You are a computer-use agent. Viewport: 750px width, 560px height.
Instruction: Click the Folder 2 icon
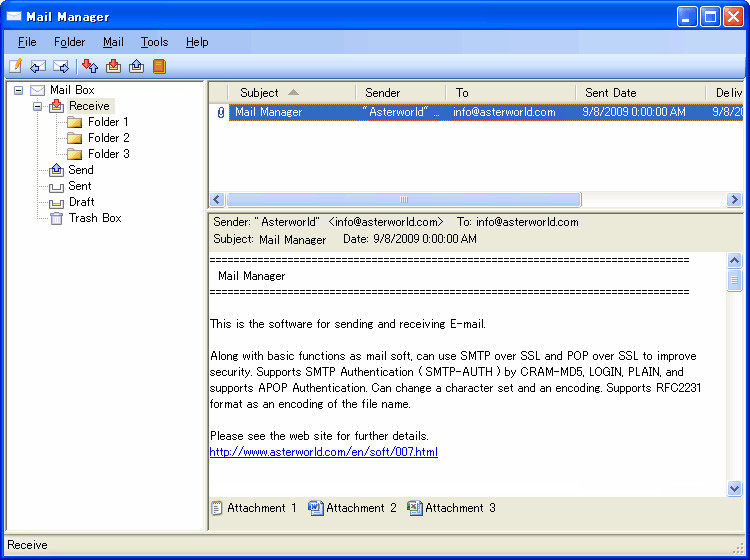pos(75,138)
